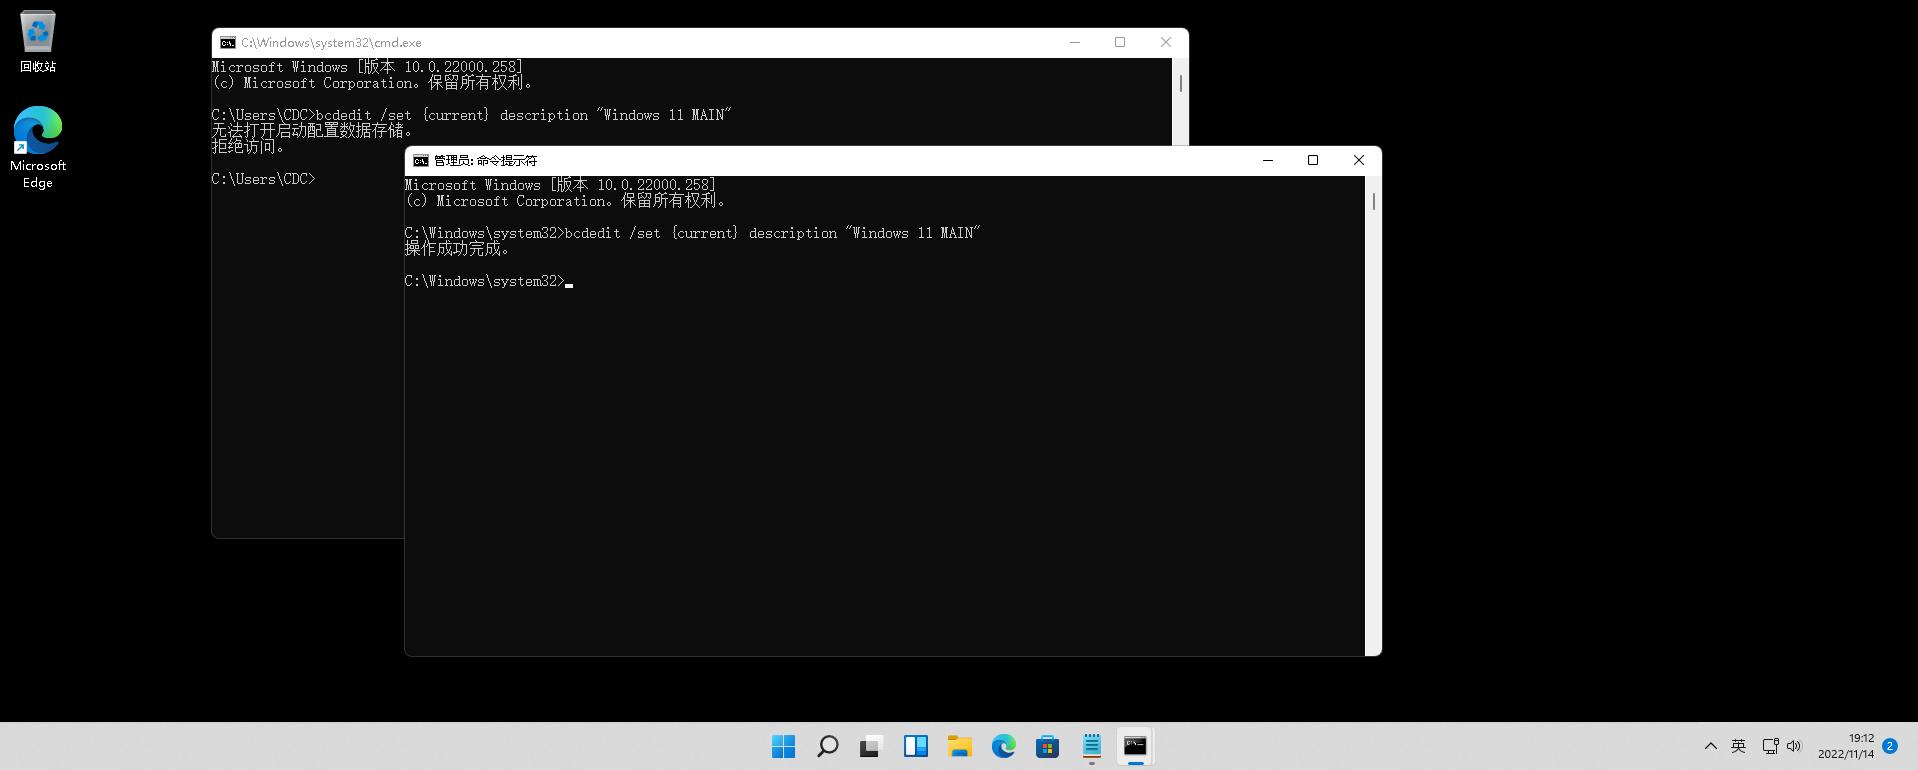Open the Widgets panel icon

coord(915,746)
